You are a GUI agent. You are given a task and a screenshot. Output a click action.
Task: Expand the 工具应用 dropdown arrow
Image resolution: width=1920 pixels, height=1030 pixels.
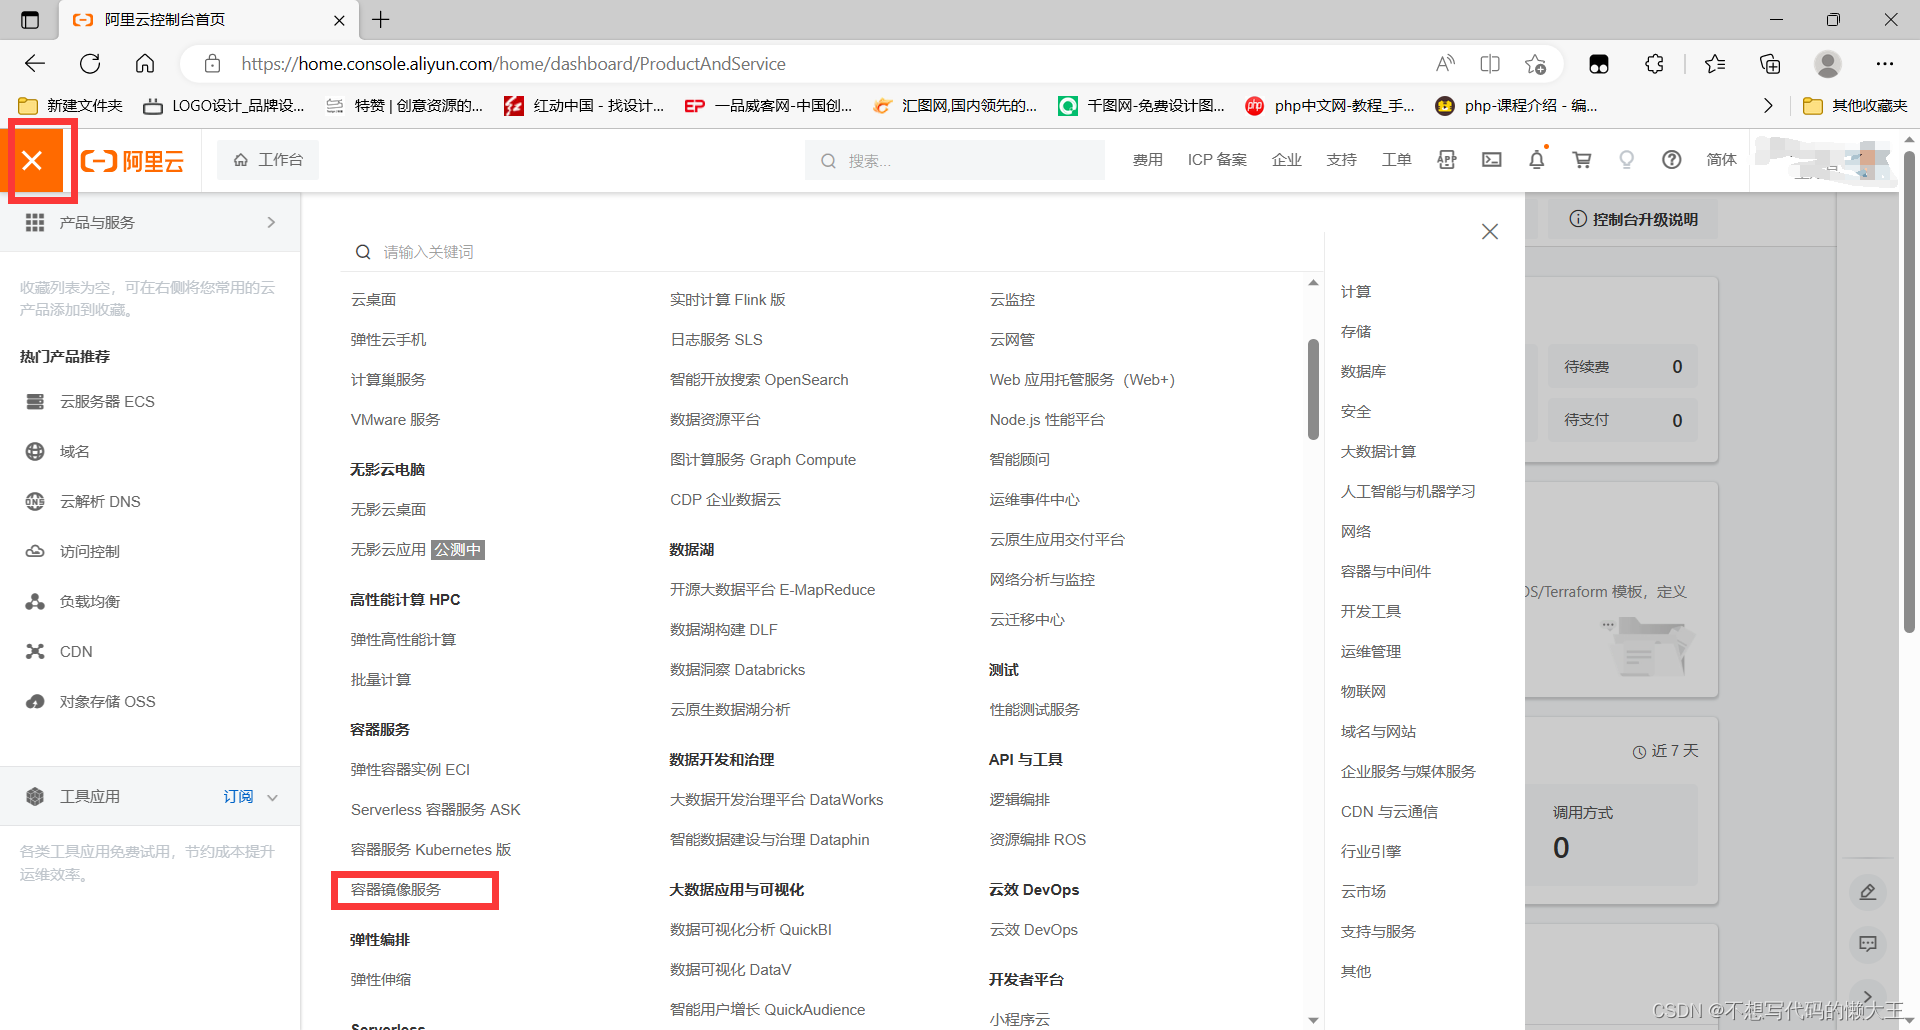point(272,797)
